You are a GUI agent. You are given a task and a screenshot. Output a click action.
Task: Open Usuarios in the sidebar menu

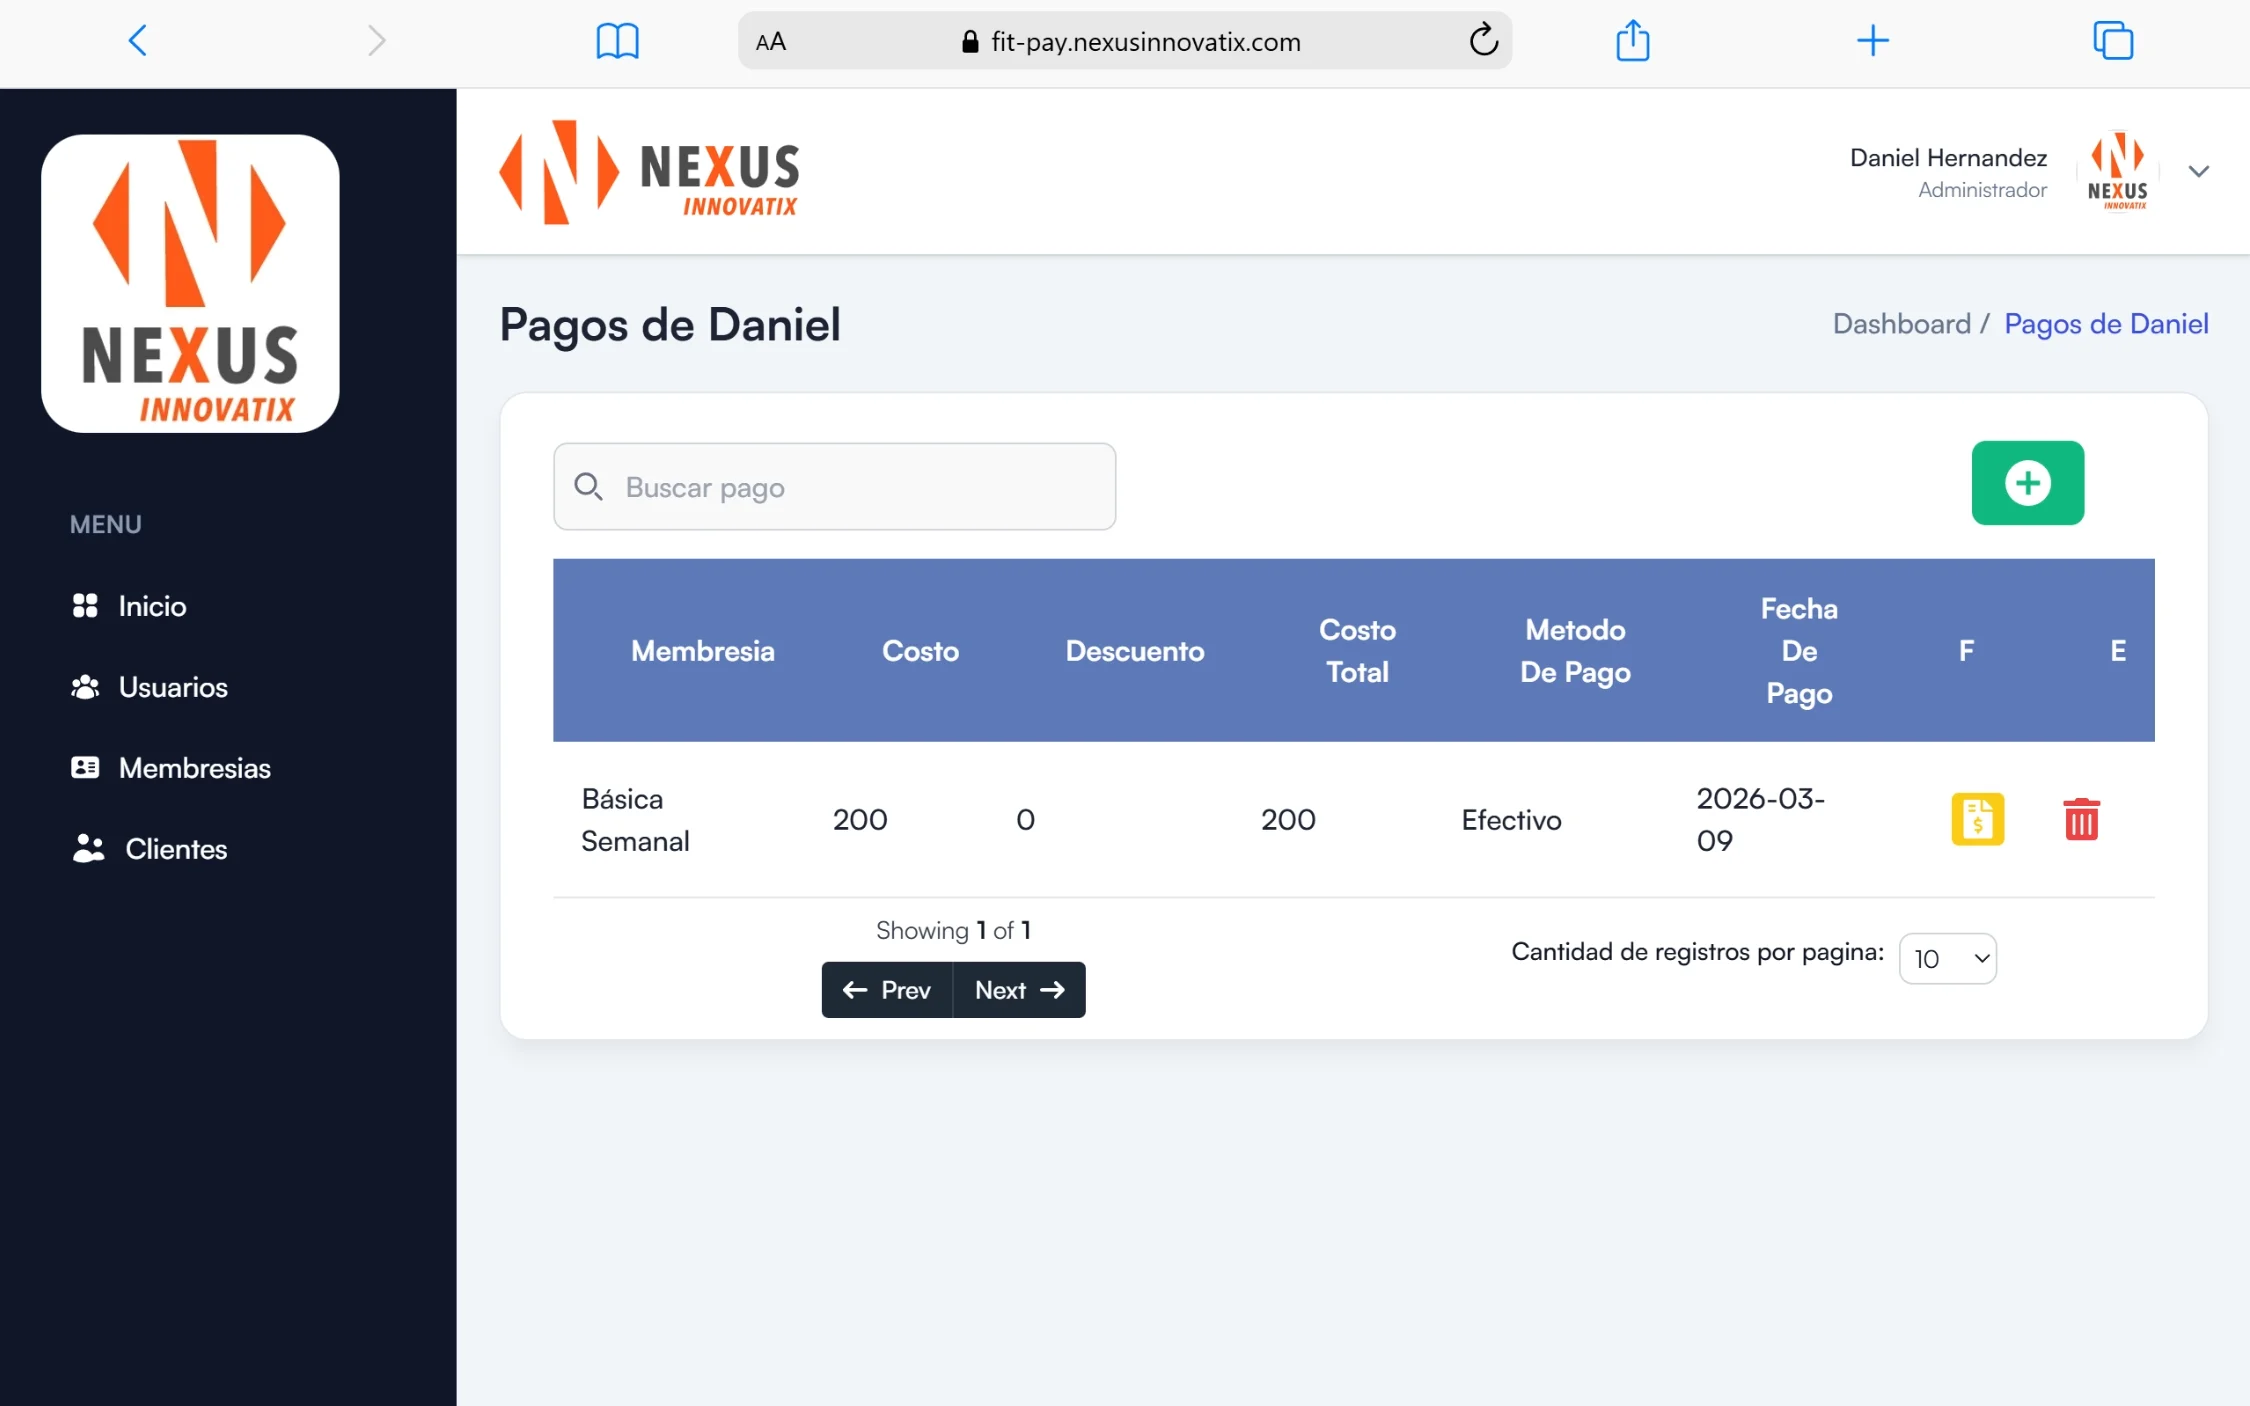coord(172,687)
